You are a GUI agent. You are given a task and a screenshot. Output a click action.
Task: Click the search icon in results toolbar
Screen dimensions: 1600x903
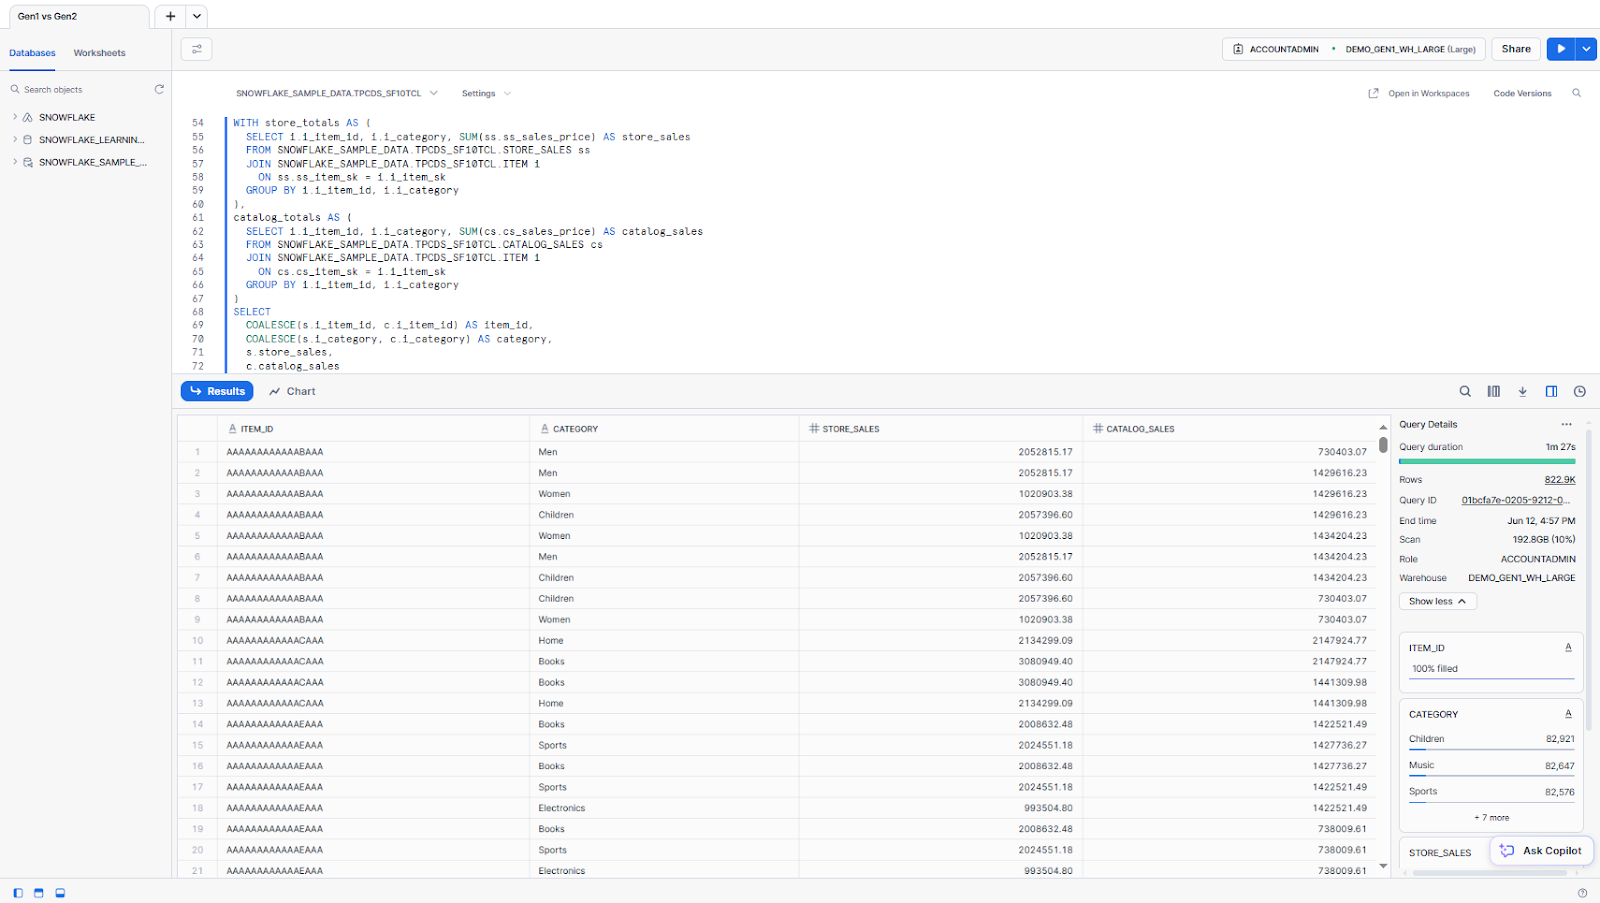1465,392
